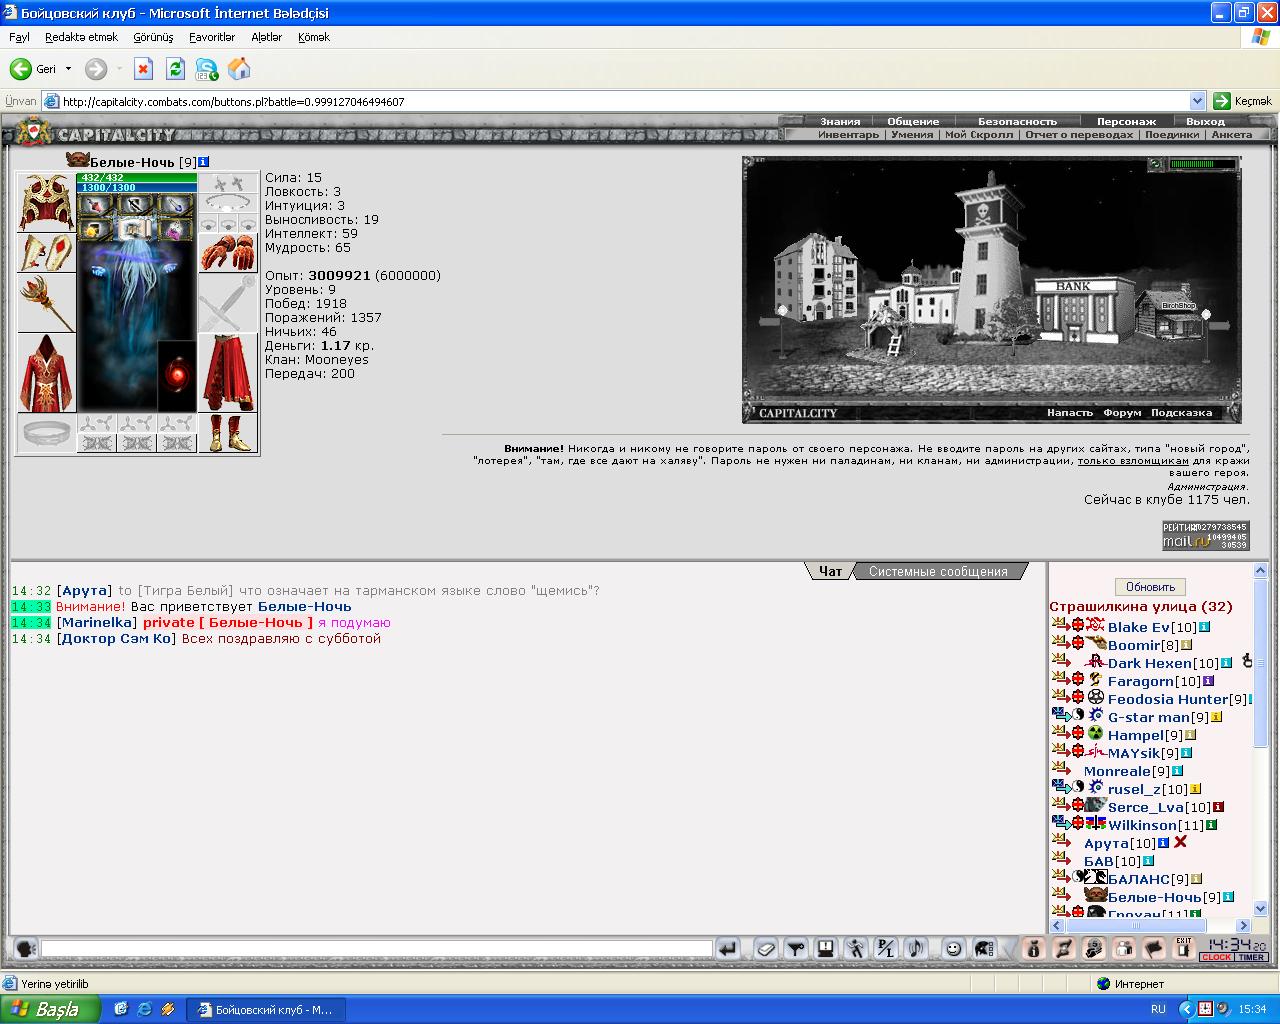Click the eraser clear-chat icon

(765, 948)
